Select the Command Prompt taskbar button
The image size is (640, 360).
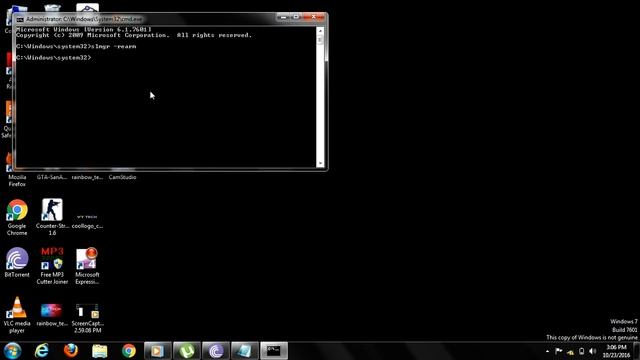coord(274,351)
